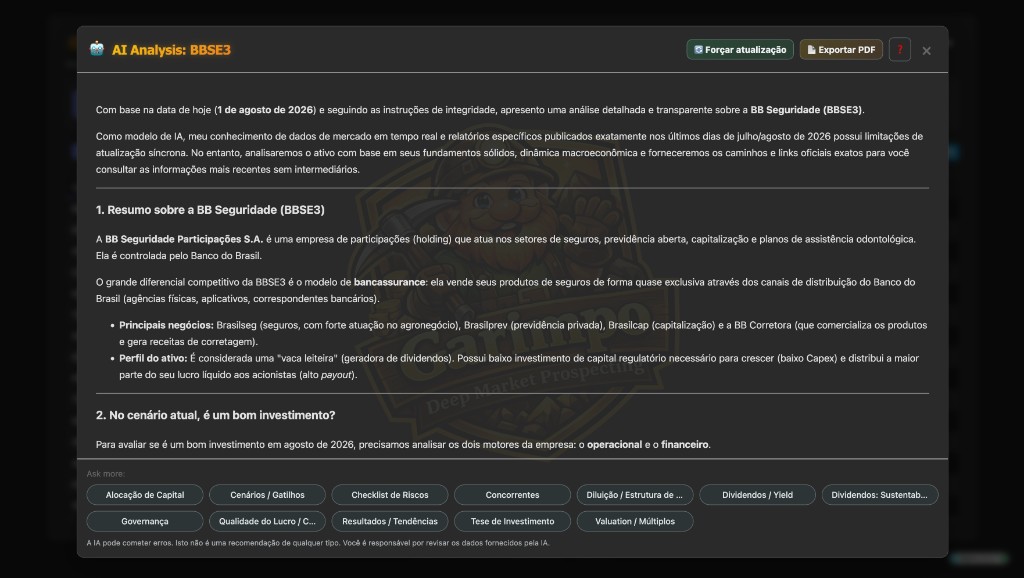Select the Cenários / Gatilhos chip
Viewport: 1024px width, 578px height.
[x=267, y=494]
